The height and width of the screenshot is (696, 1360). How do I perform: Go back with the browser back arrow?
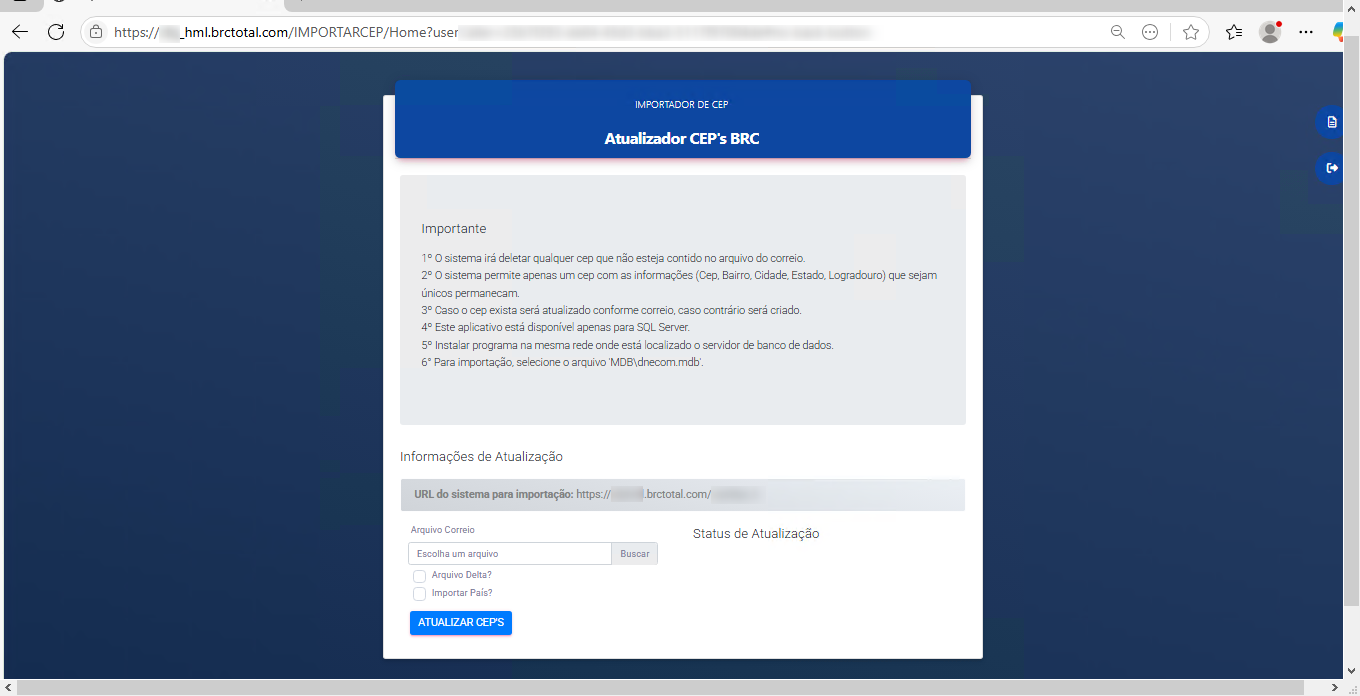pos(20,32)
